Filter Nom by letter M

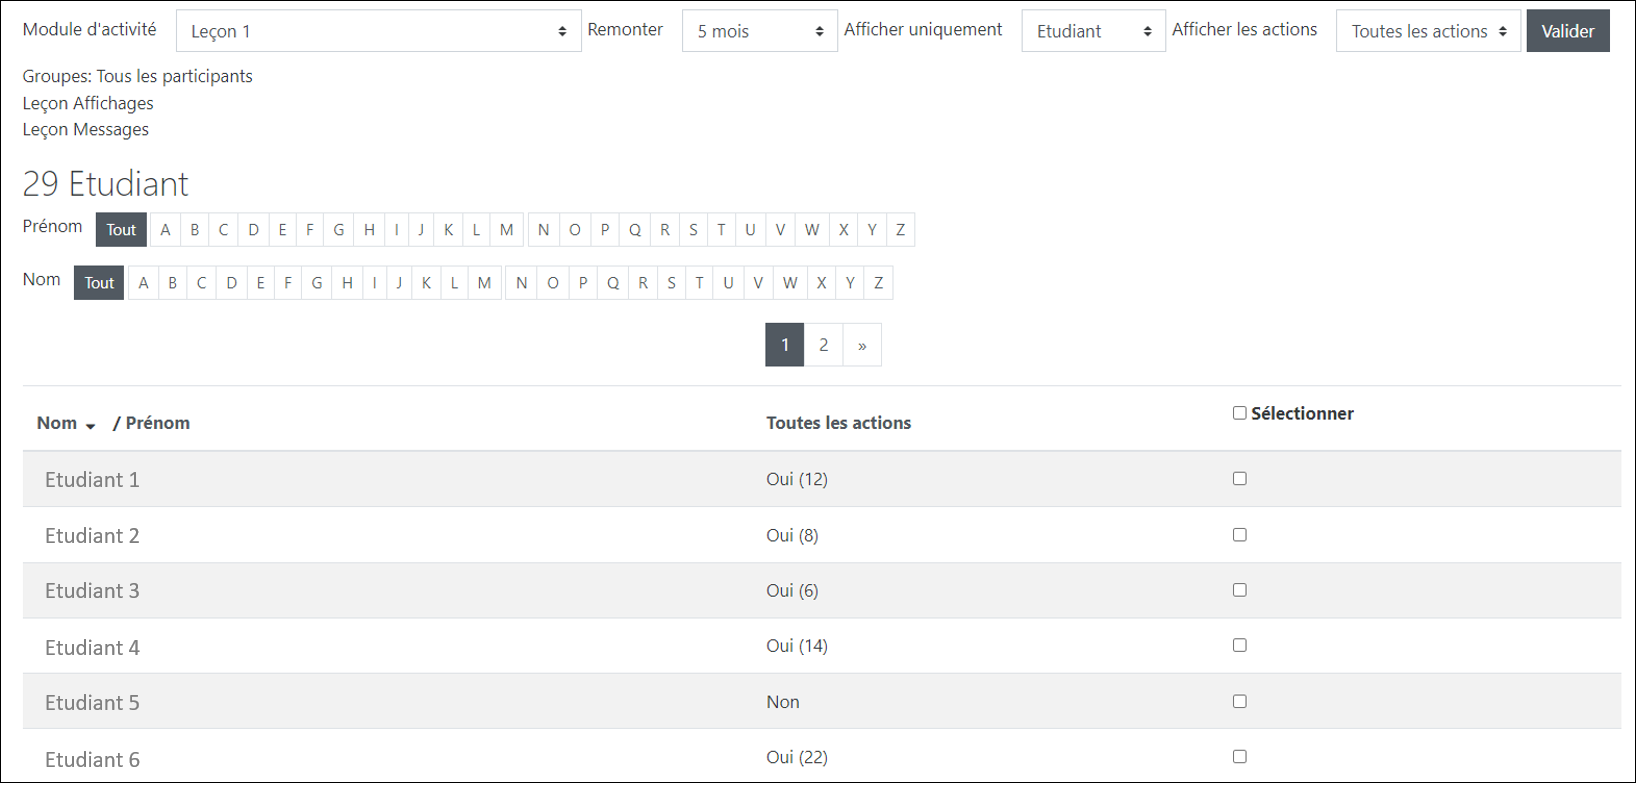[484, 283]
